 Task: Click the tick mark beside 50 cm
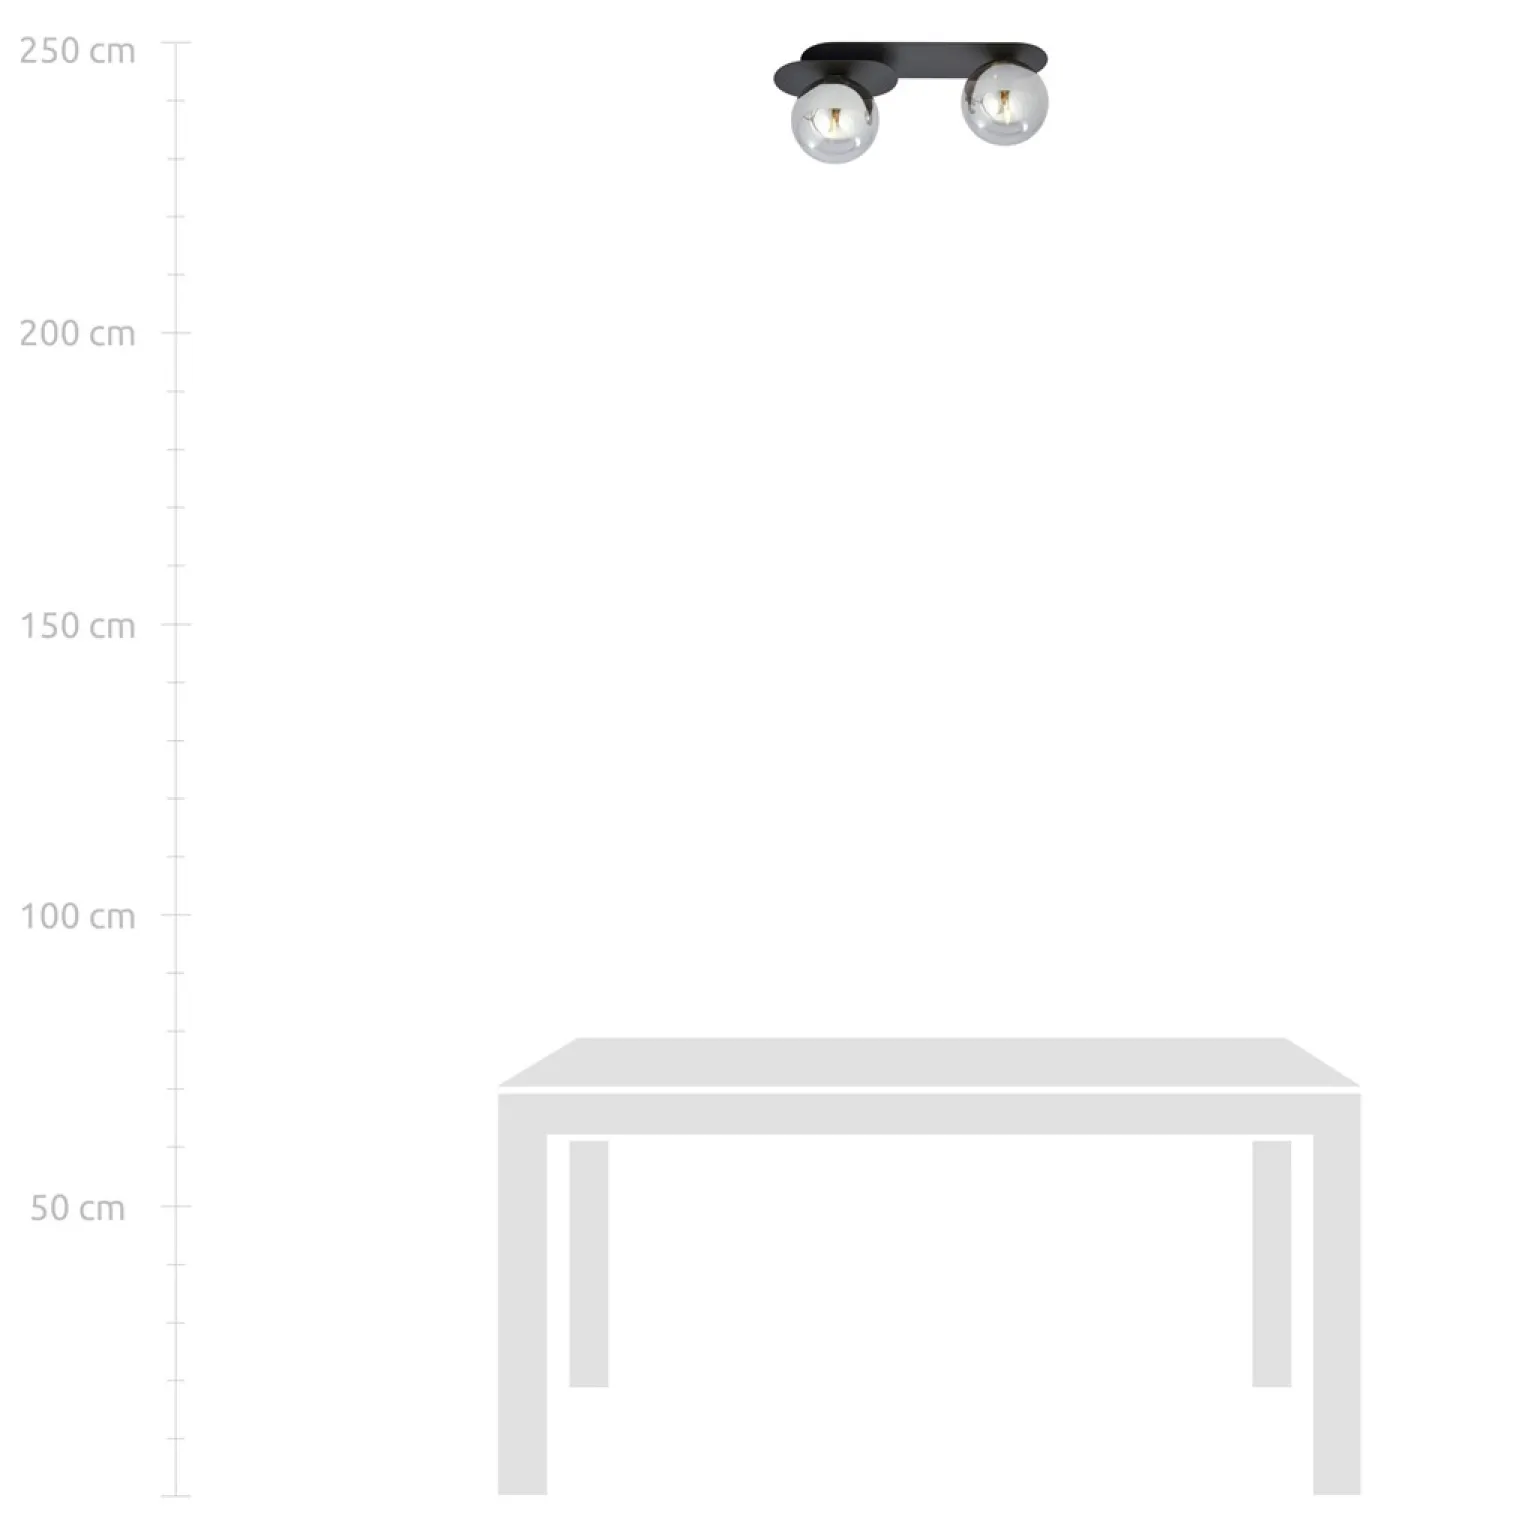pos(176,1206)
